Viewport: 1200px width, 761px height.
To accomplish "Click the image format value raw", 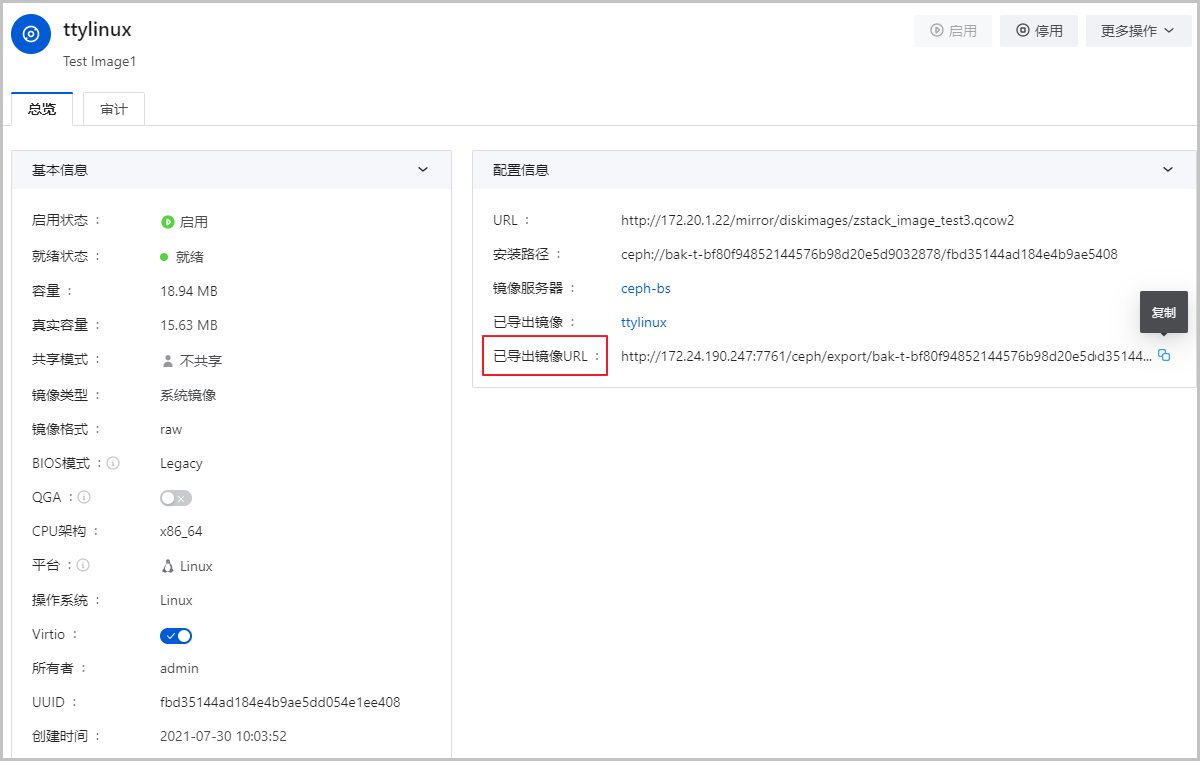I will [171, 429].
